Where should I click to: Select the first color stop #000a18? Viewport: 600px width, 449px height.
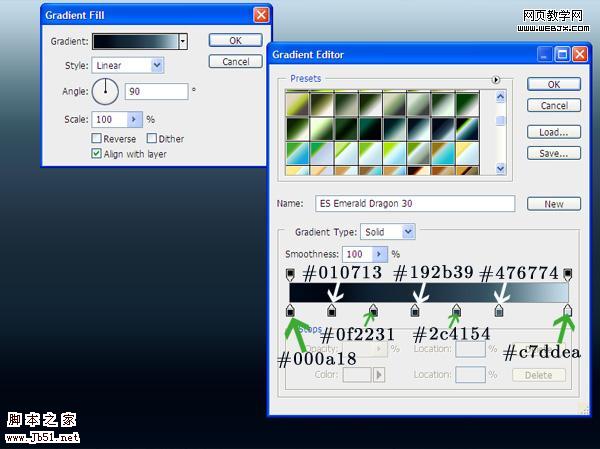290,310
